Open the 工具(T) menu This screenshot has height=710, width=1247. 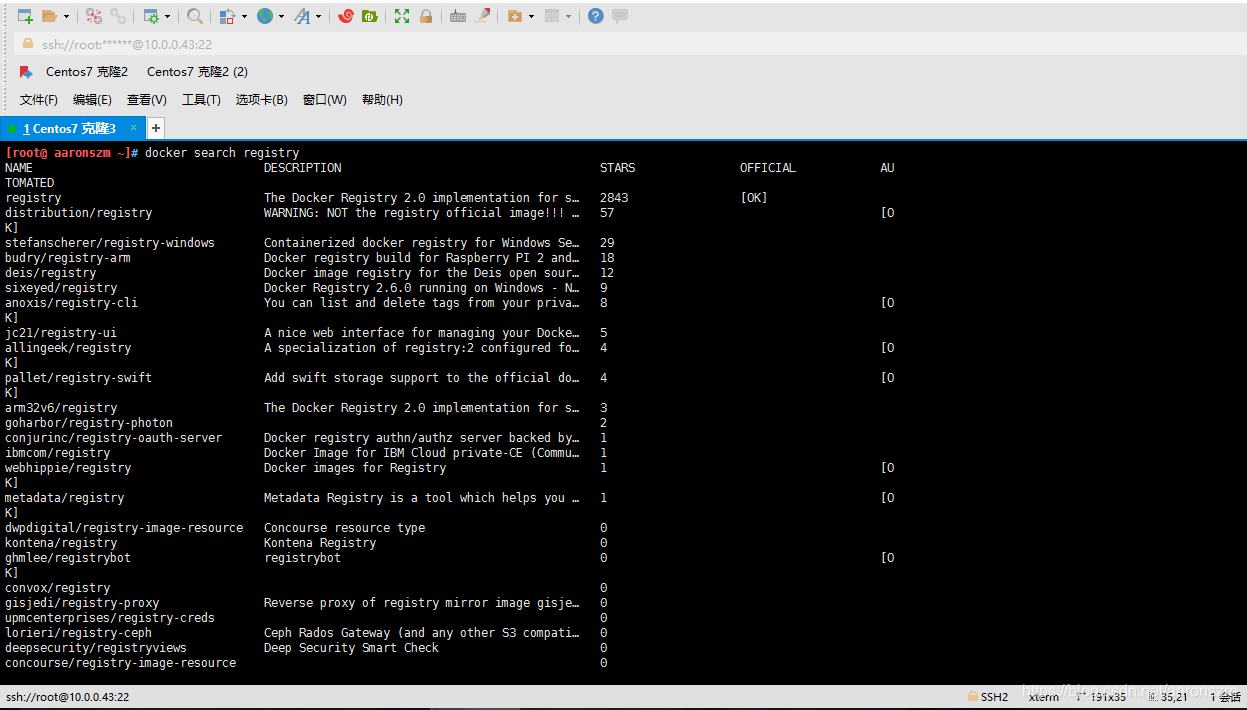pos(201,100)
